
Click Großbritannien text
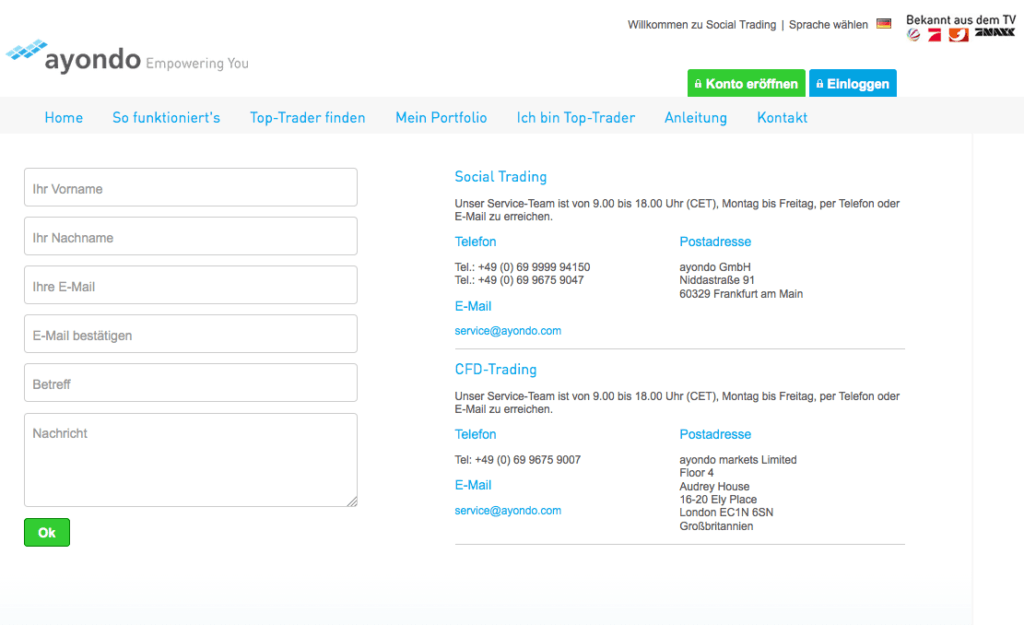[716, 526]
